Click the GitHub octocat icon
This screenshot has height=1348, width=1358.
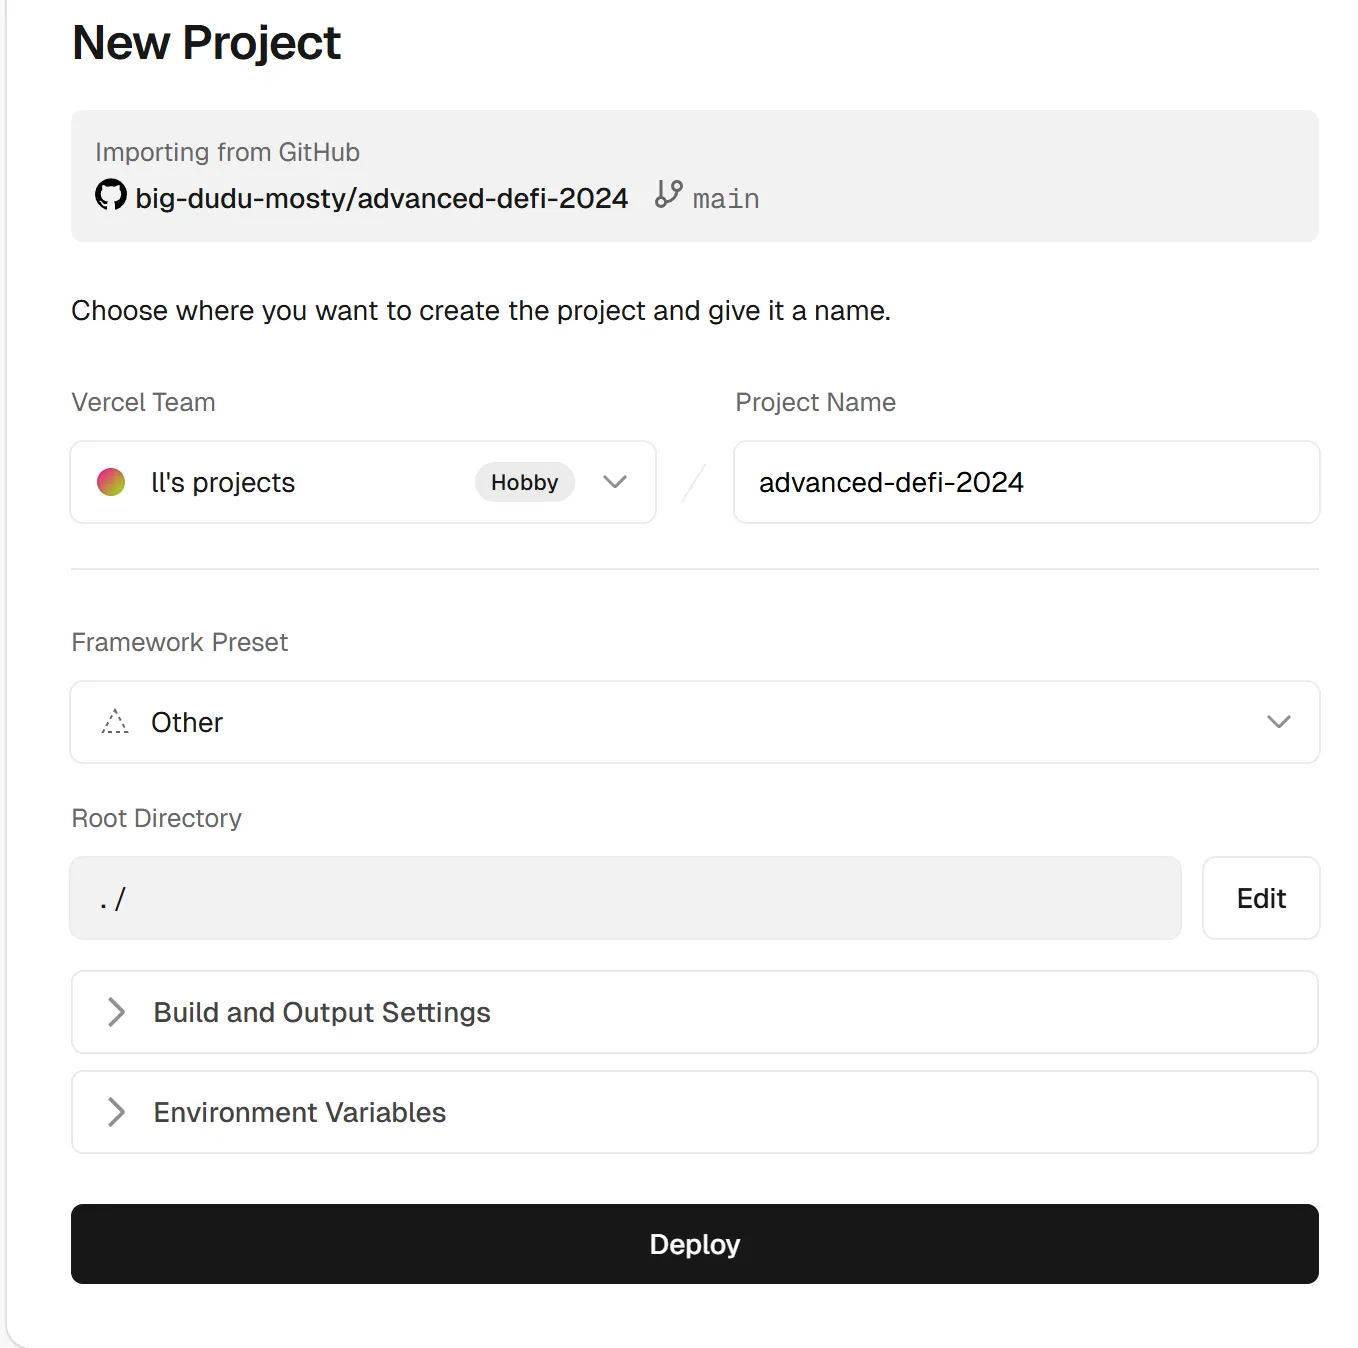(x=111, y=195)
